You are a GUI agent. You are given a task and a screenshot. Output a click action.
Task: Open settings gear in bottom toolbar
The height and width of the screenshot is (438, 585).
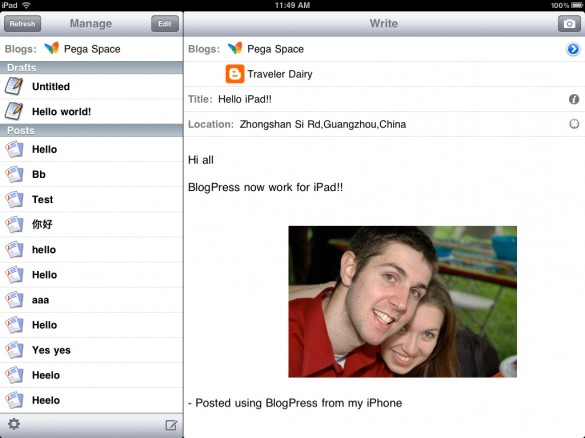click(x=14, y=424)
